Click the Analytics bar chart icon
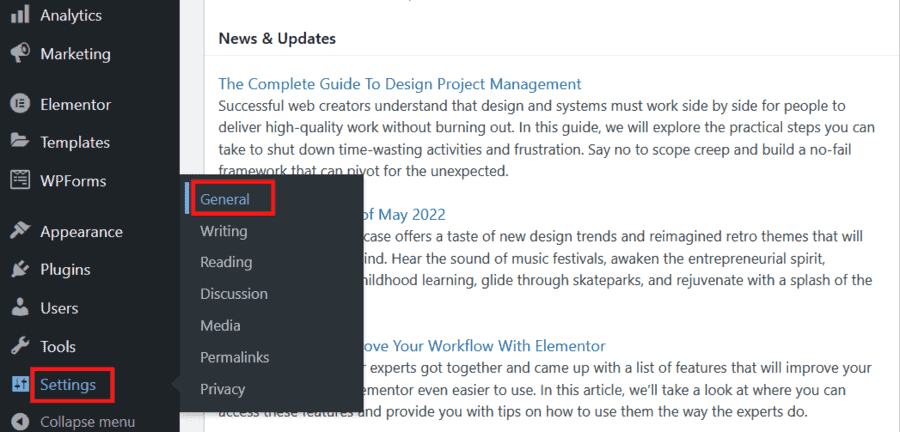The height and width of the screenshot is (432, 900). [20, 15]
